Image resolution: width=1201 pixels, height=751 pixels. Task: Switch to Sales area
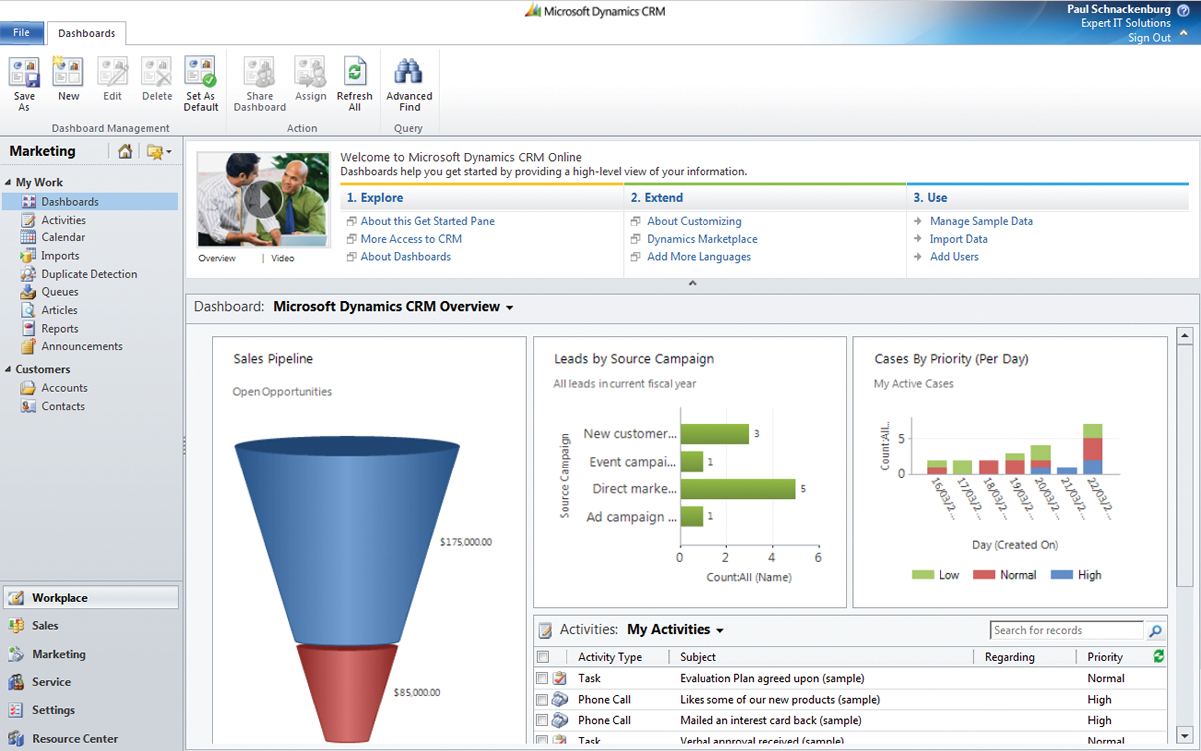91,626
